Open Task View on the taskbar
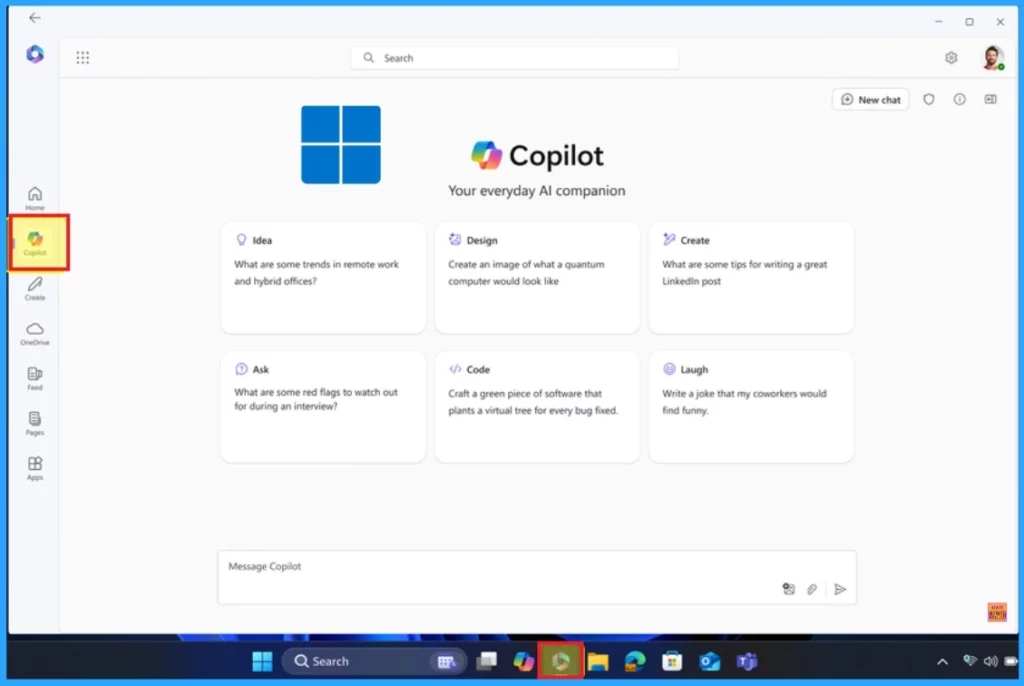 coord(486,662)
